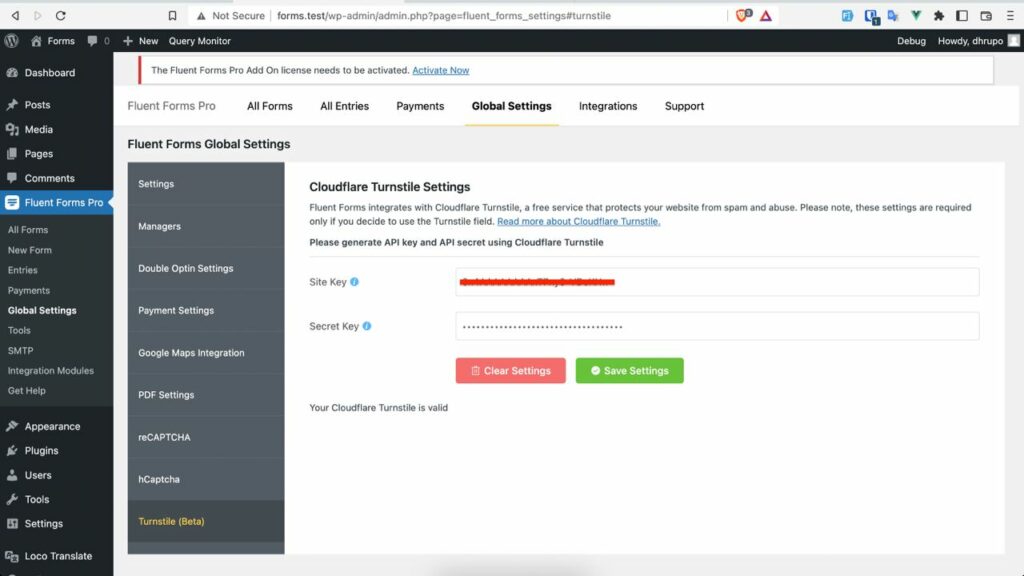Viewport: 1024px width, 576px height.
Task: Open the PDF Settings section
Action: (x=206, y=394)
